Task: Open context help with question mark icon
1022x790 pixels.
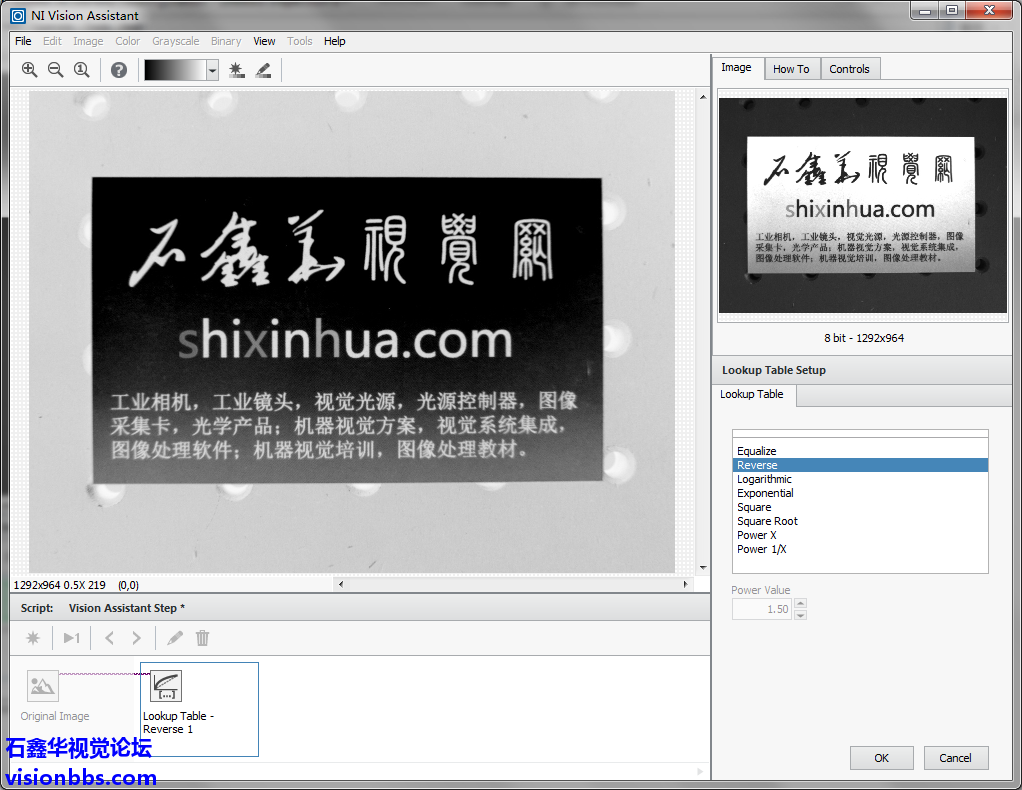Action: (119, 70)
